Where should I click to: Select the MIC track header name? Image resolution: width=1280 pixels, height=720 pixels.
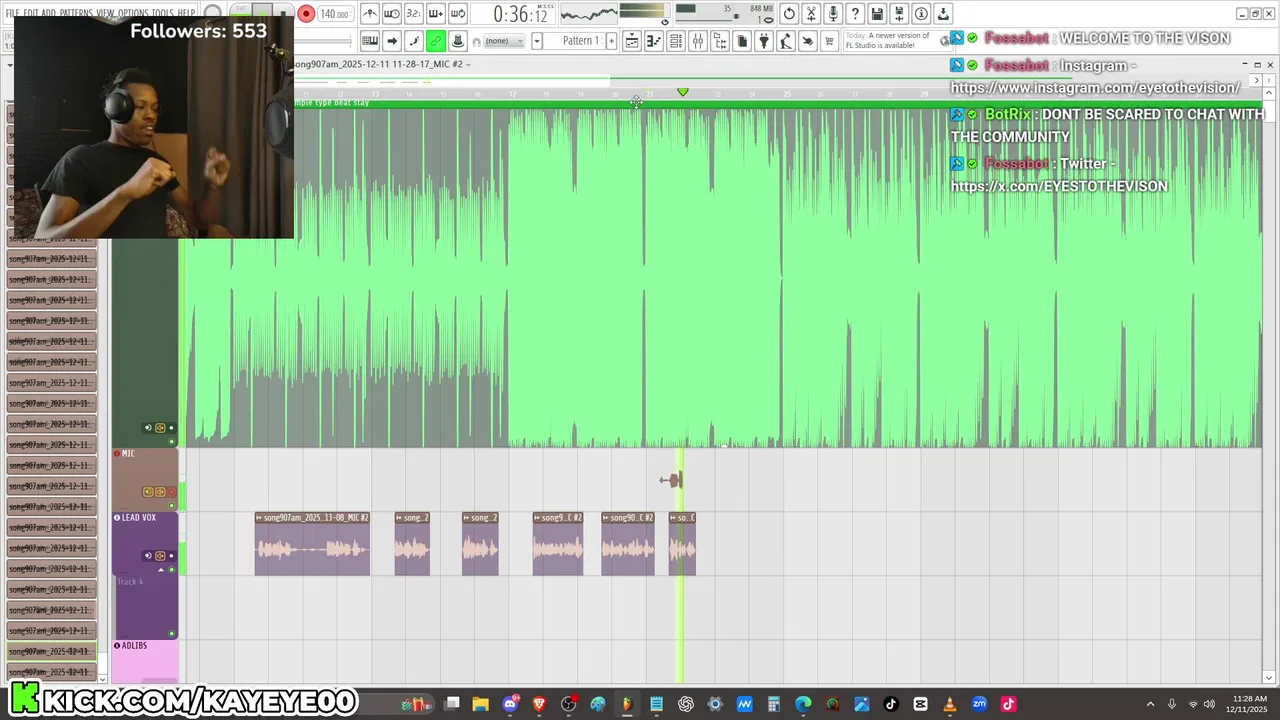click(129, 454)
